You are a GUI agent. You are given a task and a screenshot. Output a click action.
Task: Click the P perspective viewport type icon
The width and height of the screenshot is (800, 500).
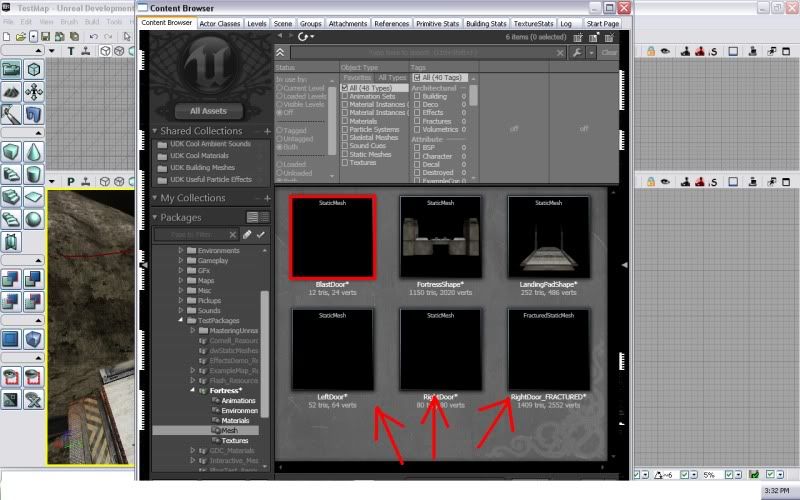point(71,182)
